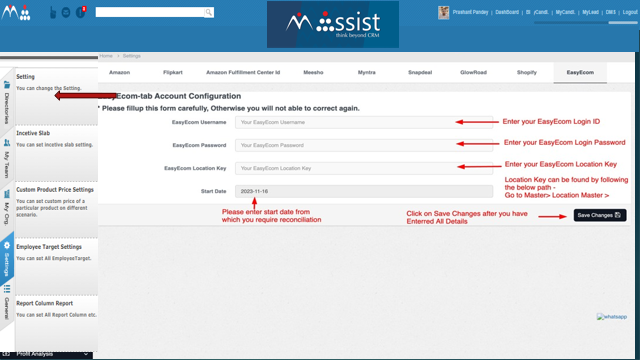This screenshot has height=360, width=640.
Task: Open the MyLead link
Action: 590,12
